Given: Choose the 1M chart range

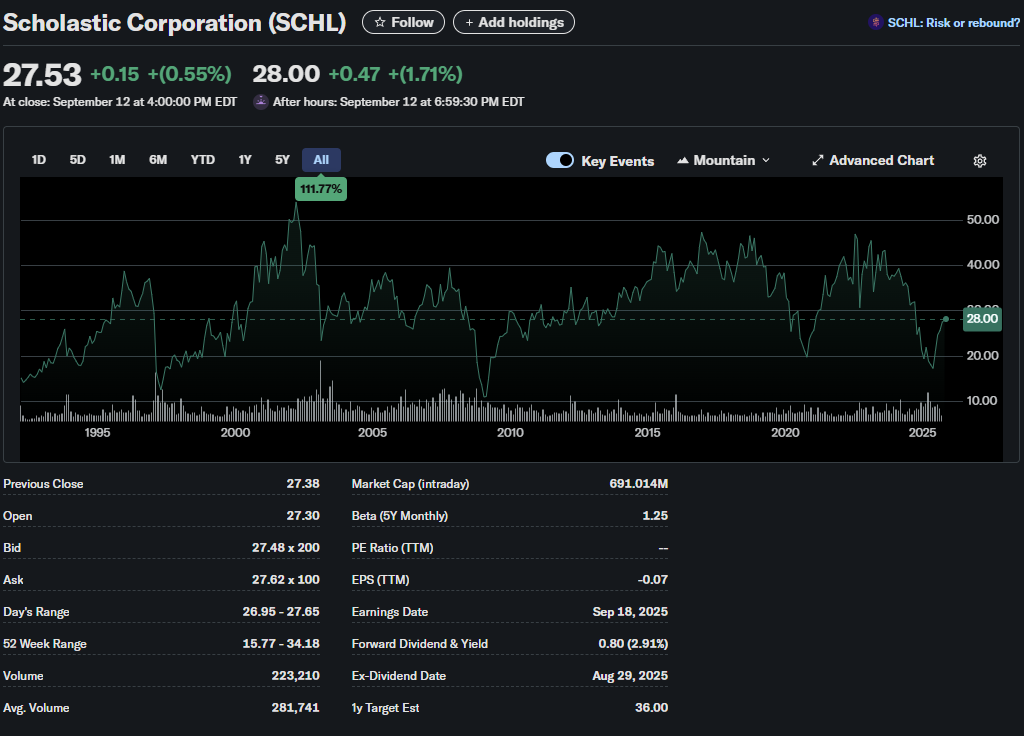Looking at the screenshot, I should pos(117,160).
